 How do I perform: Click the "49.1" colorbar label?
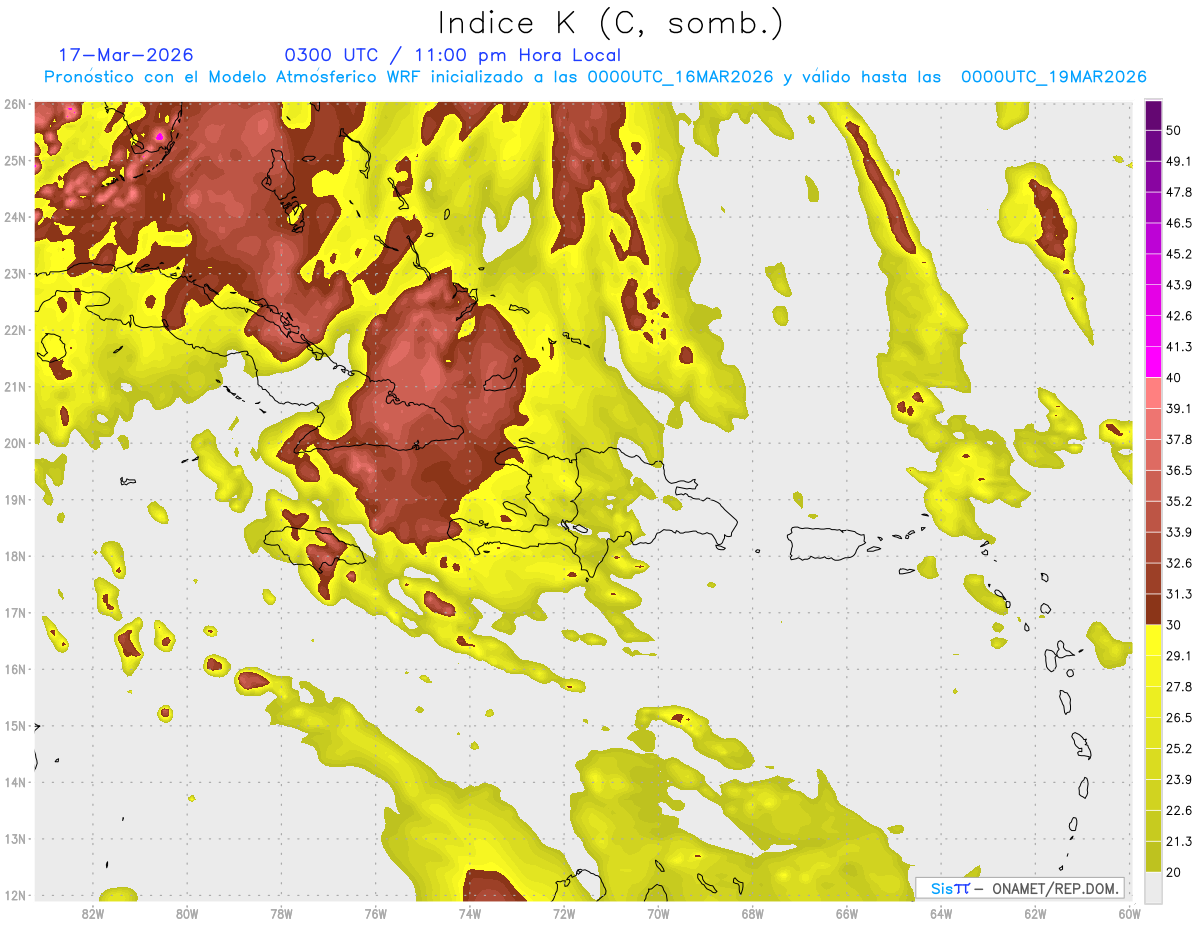click(x=1179, y=161)
